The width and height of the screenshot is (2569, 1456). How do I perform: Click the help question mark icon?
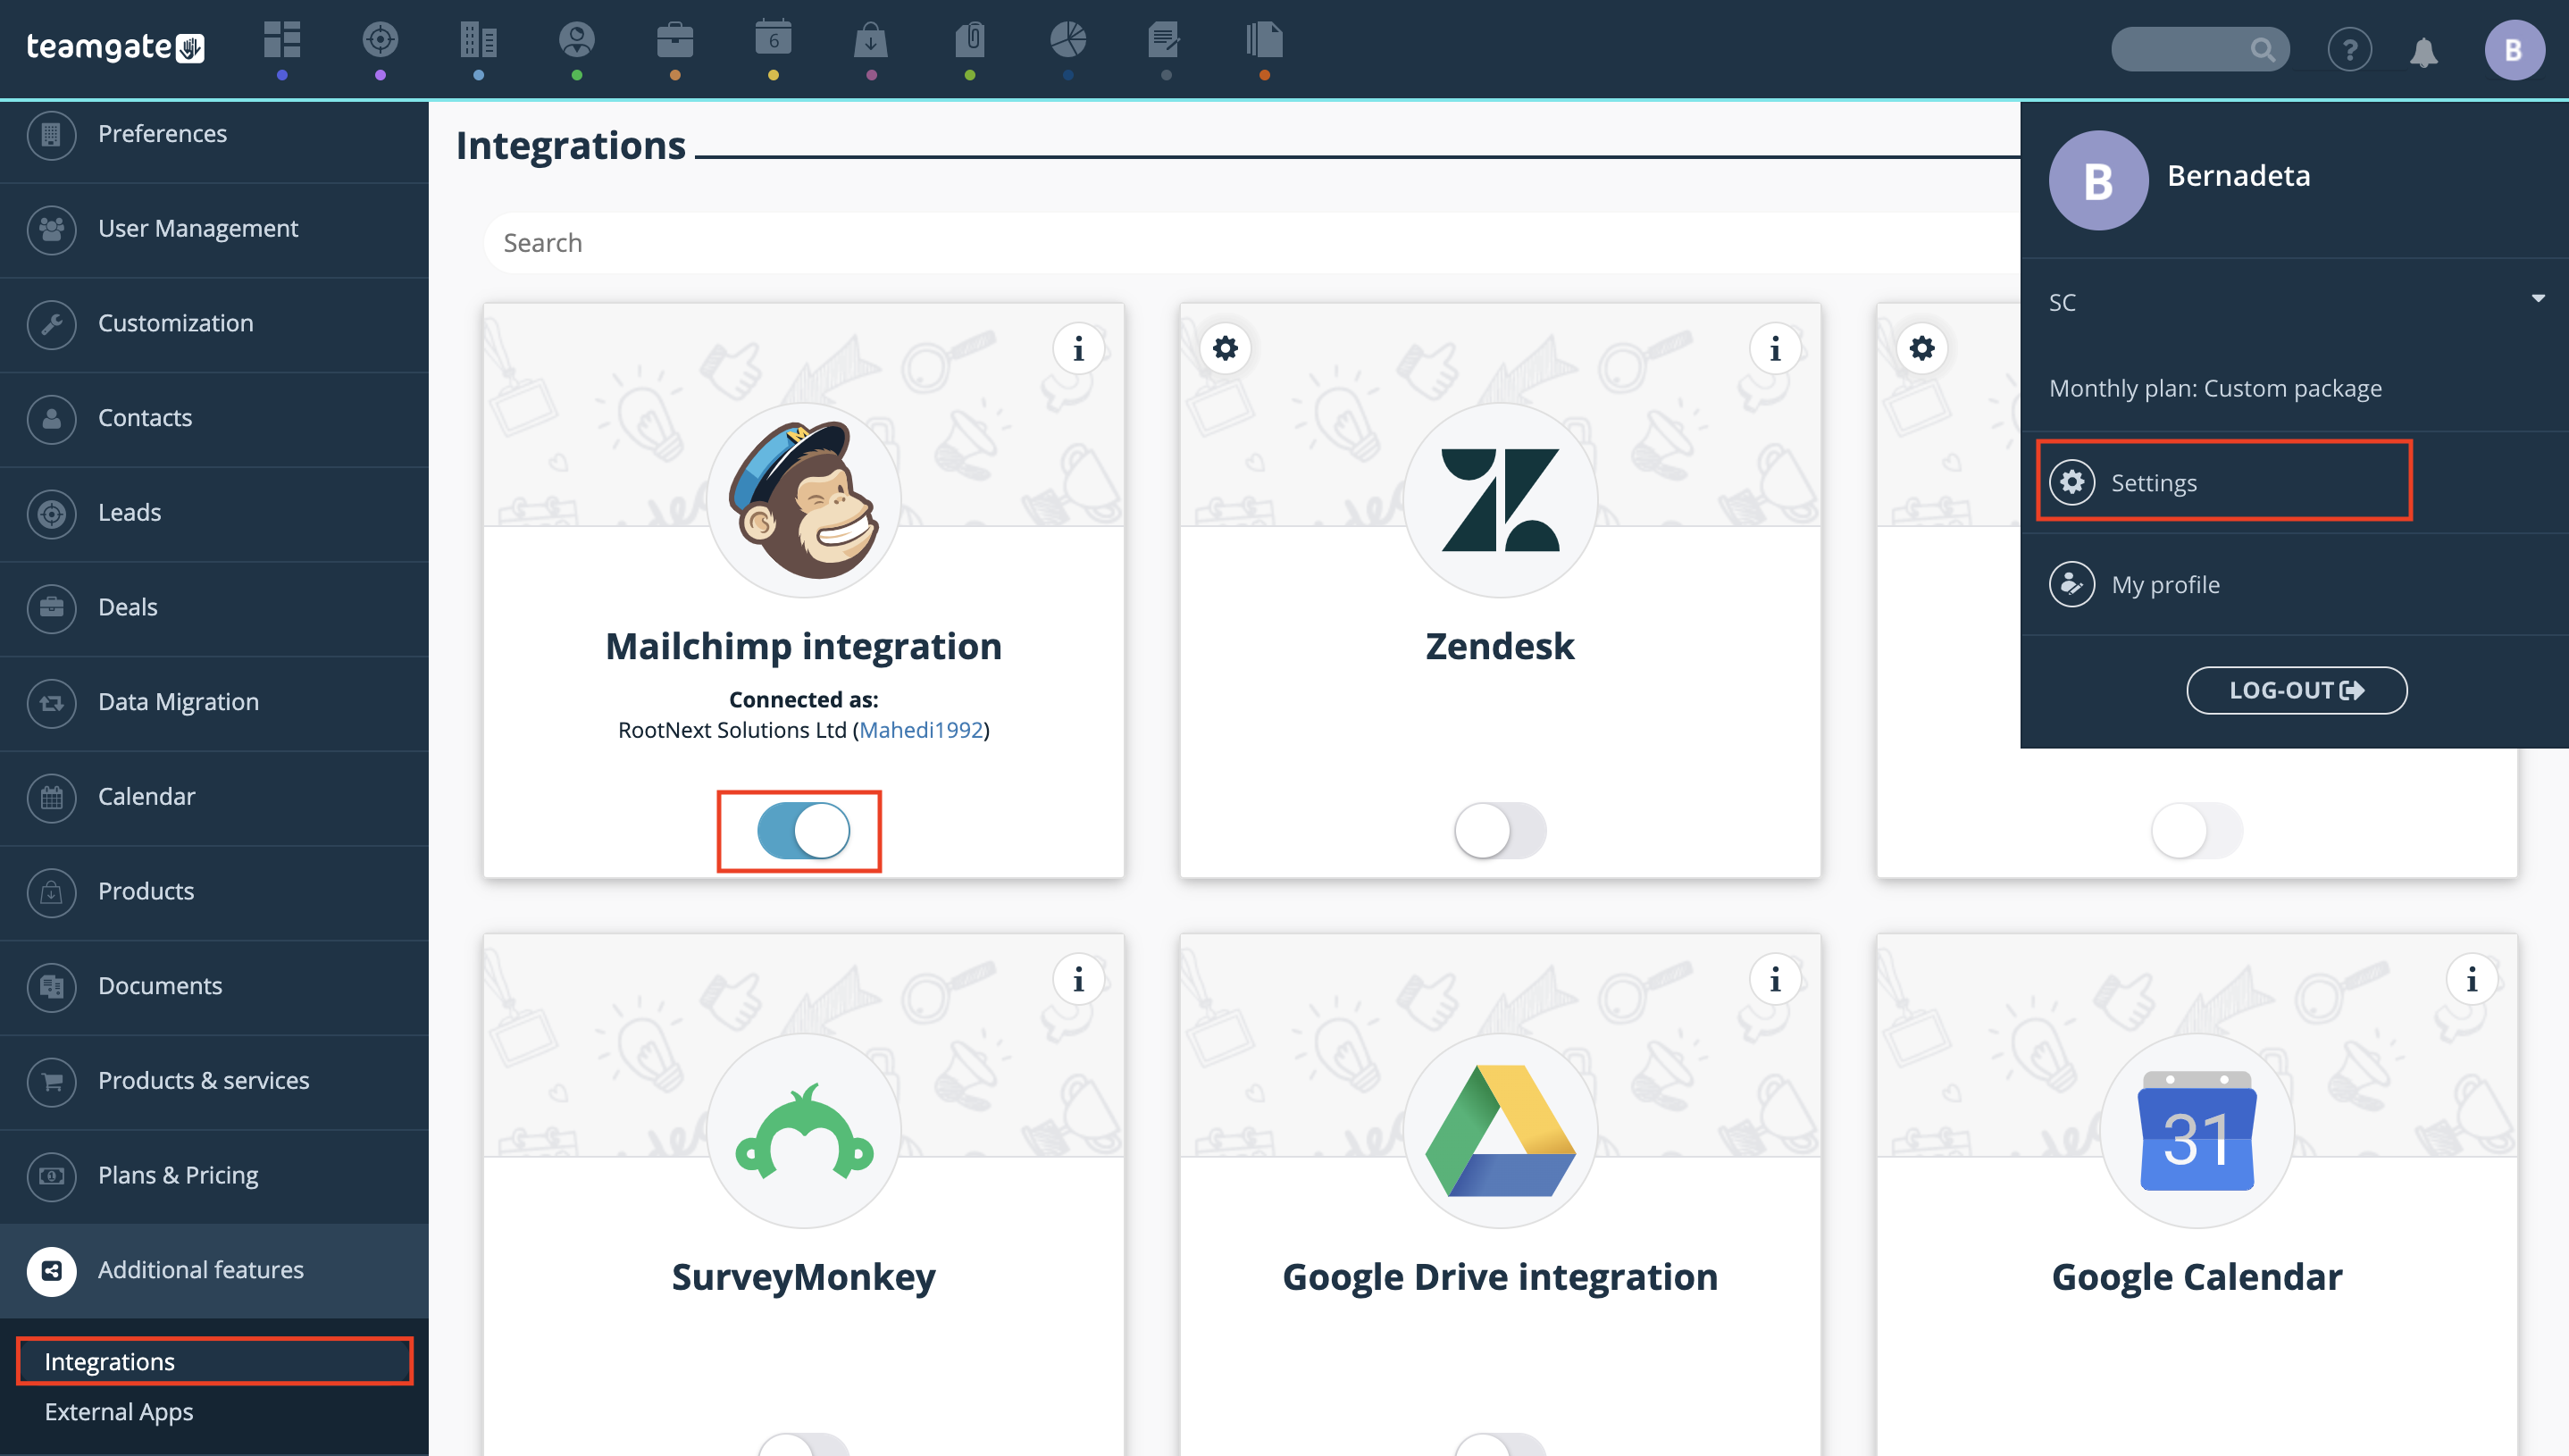coord(2349,49)
